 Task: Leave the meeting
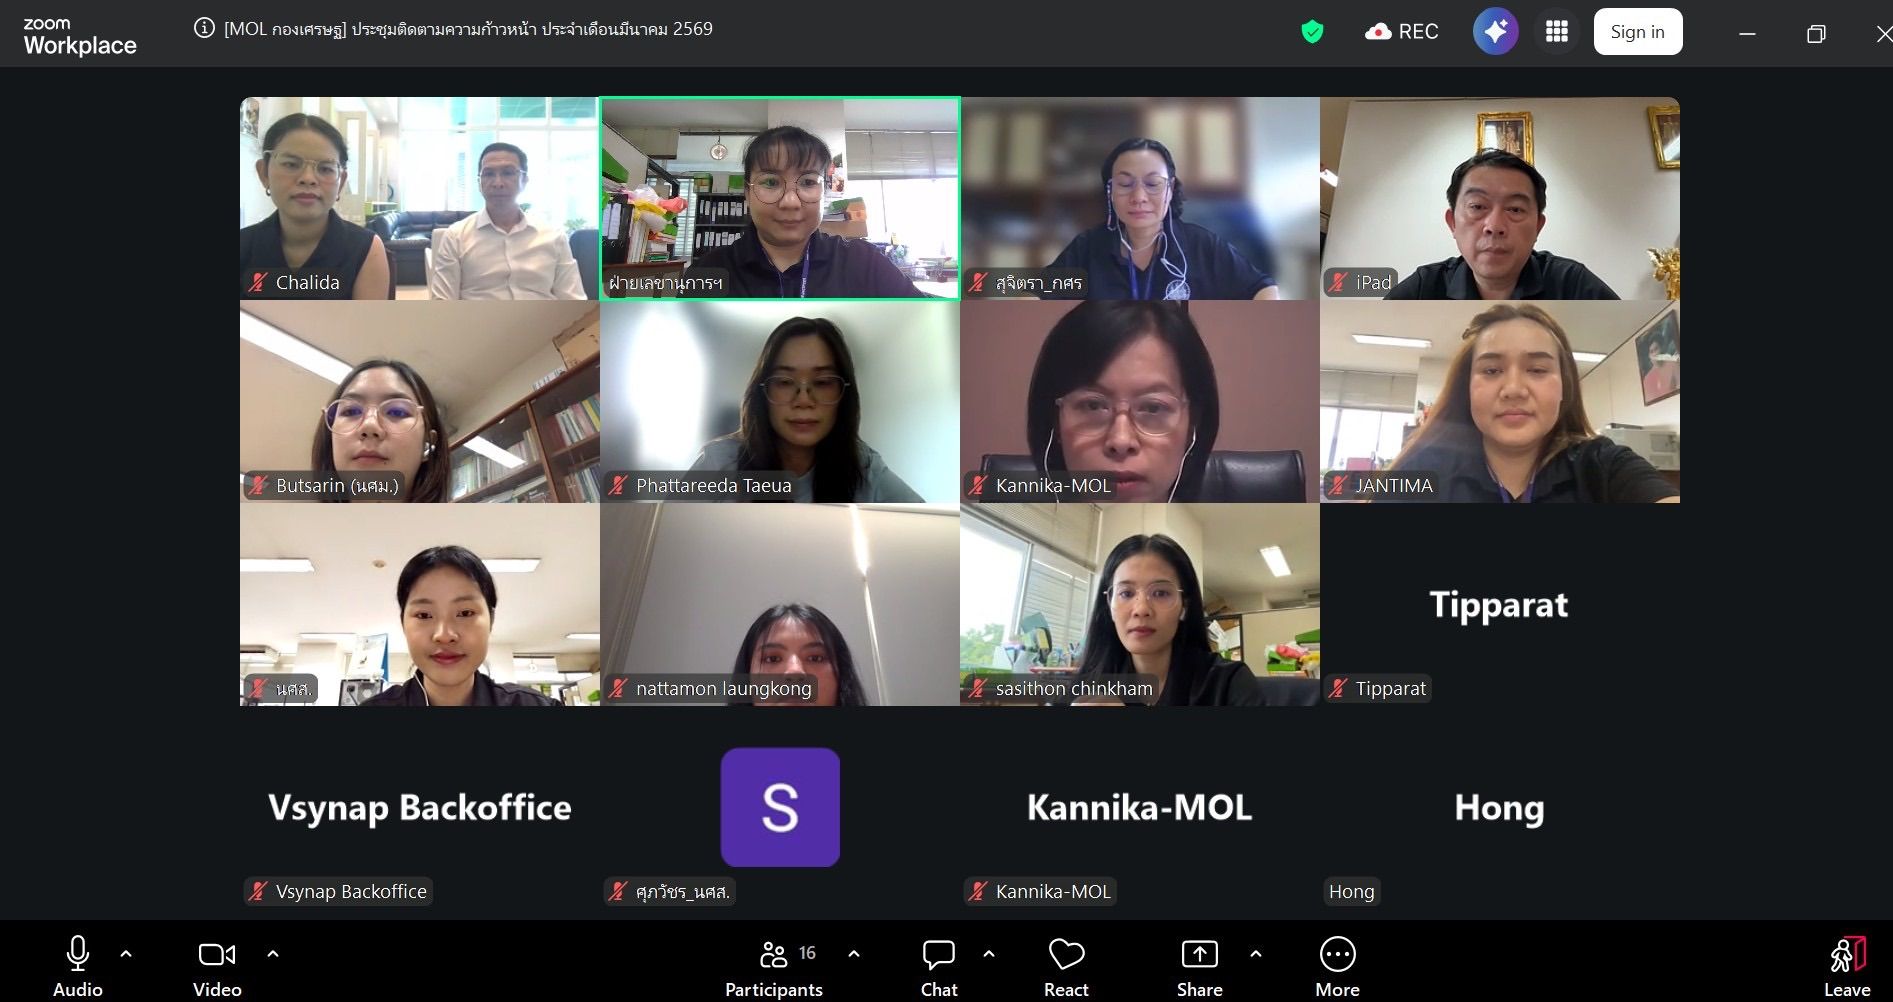[x=1847, y=967]
